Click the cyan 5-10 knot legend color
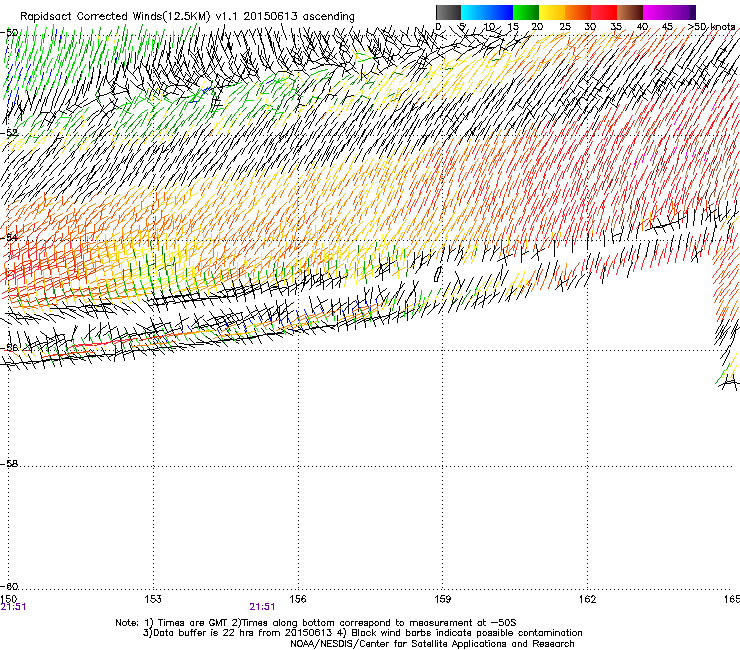Image resolution: width=740 pixels, height=650 pixels. click(x=474, y=12)
